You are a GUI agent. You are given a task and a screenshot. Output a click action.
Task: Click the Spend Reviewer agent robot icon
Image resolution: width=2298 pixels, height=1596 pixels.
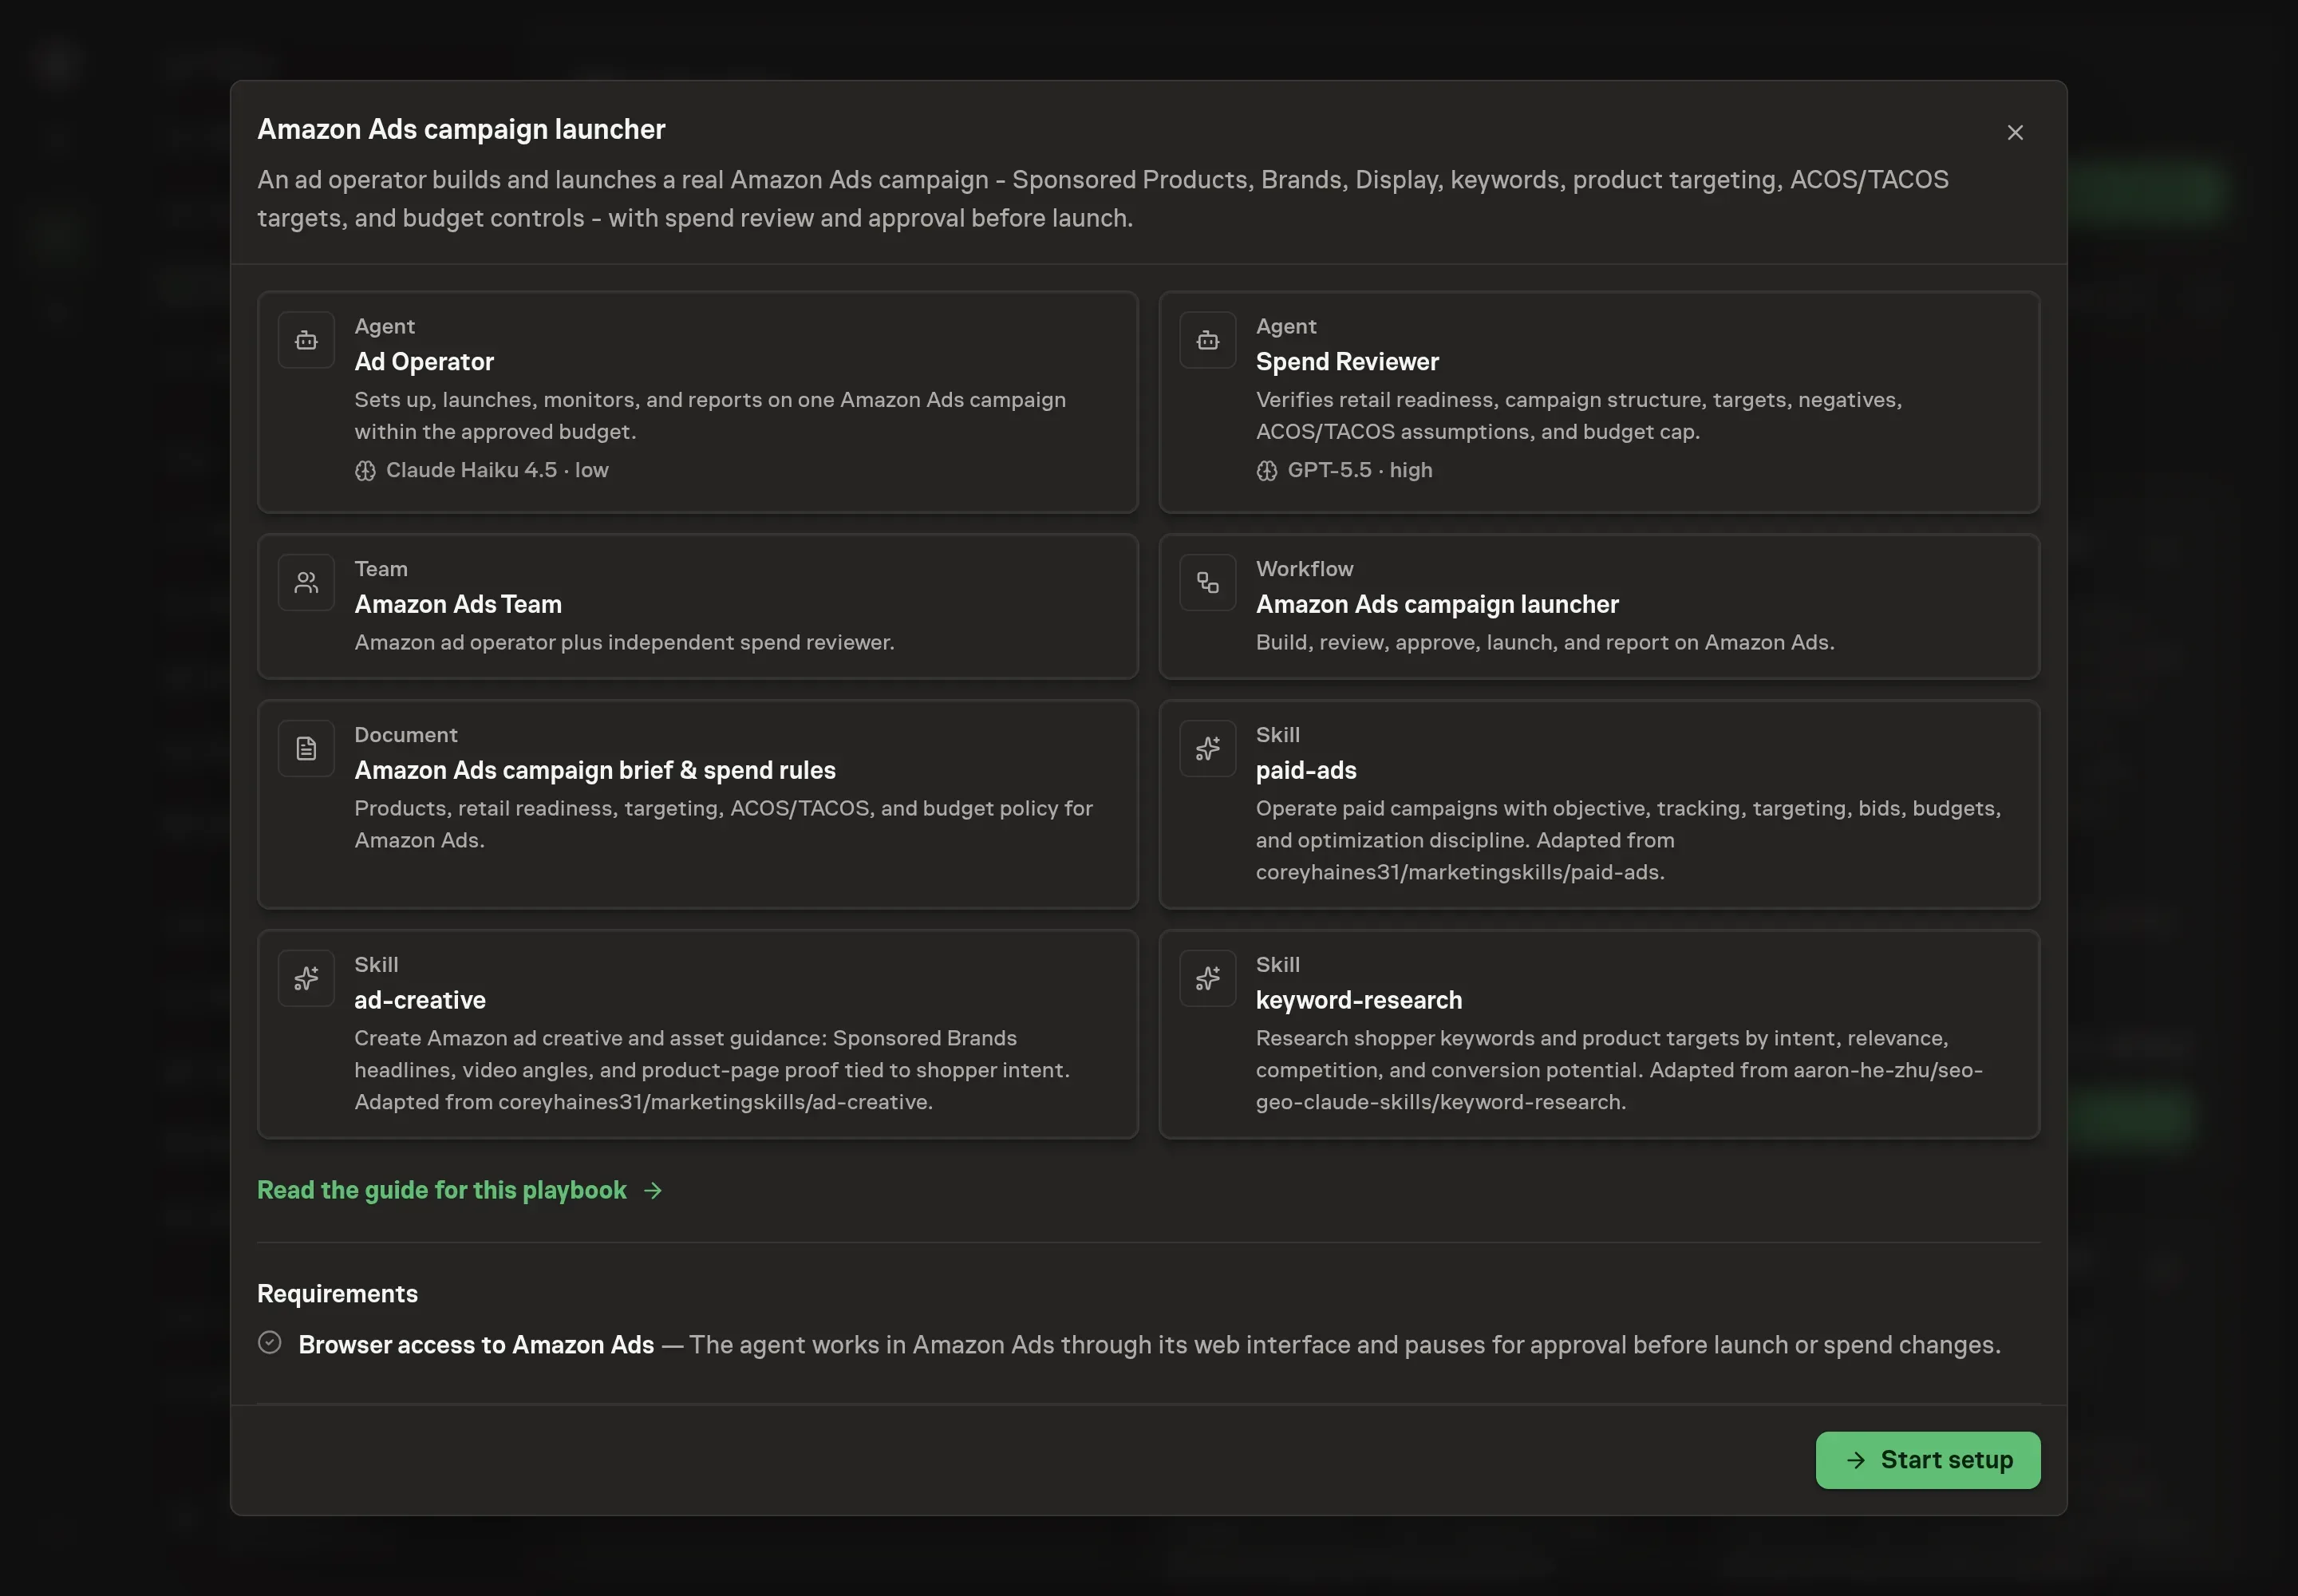pyautogui.click(x=1207, y=341)
